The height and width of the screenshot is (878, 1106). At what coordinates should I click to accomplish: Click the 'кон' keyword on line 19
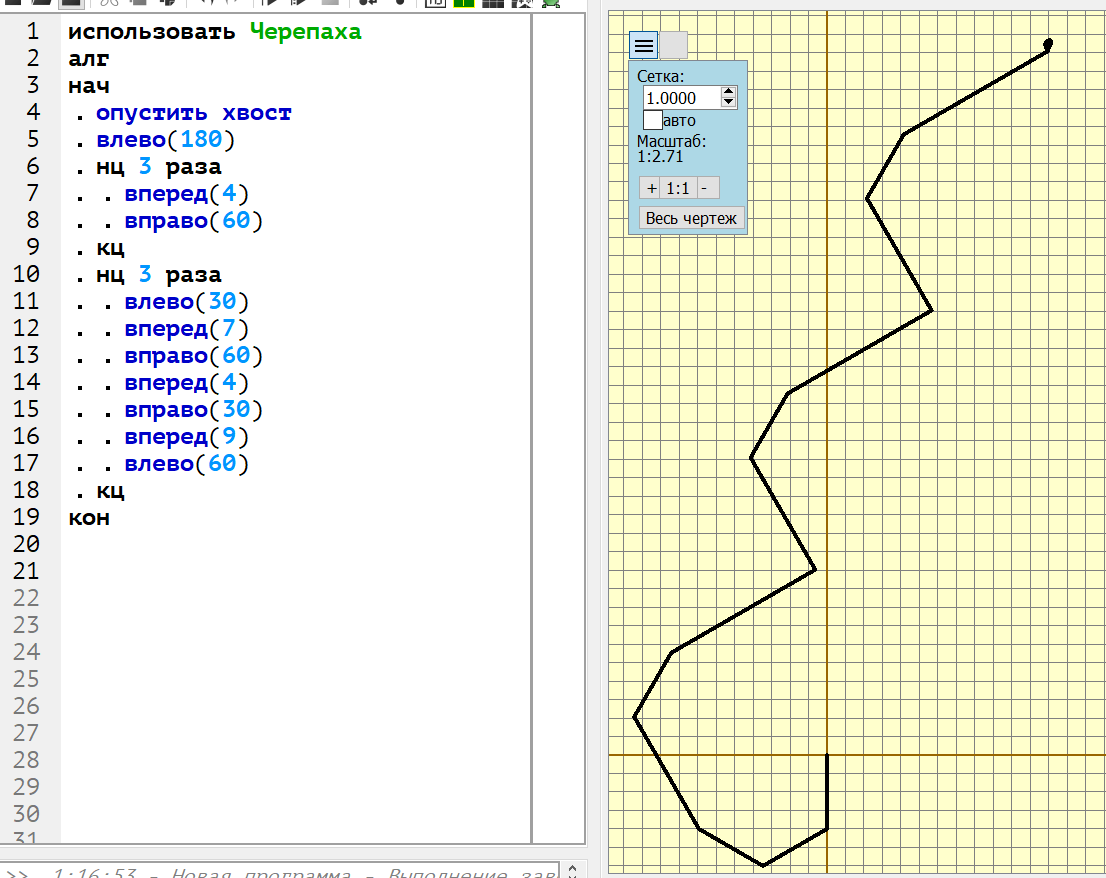click(x=89, y=518)
